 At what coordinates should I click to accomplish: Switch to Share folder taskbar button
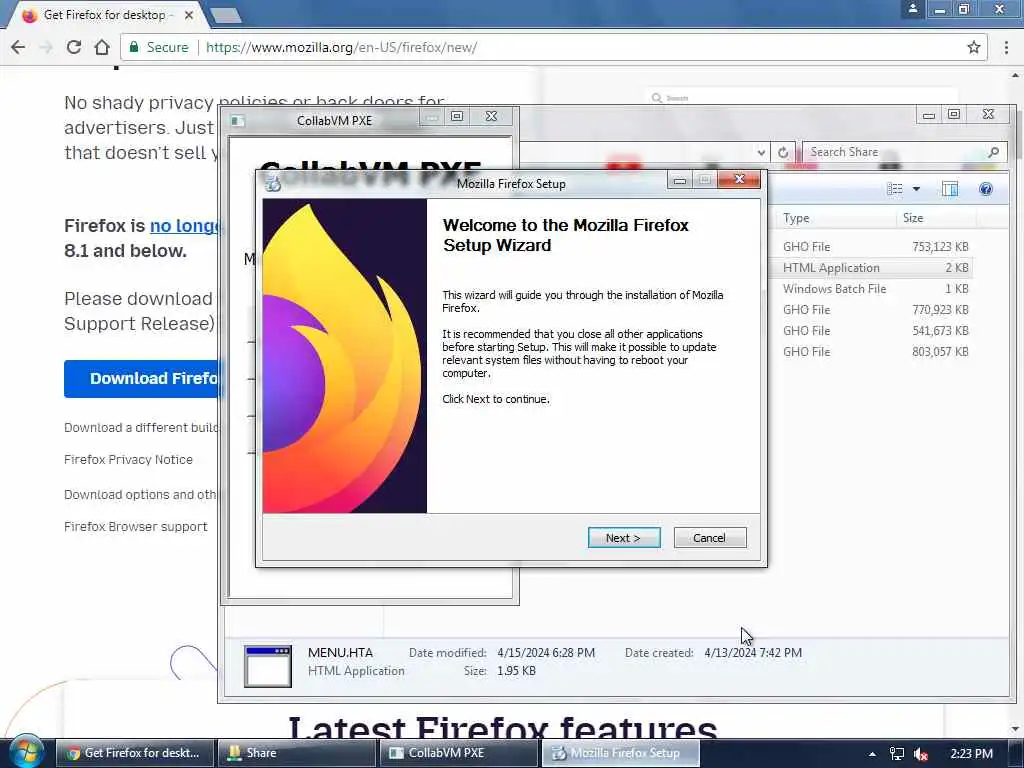(x=297, y=753)
